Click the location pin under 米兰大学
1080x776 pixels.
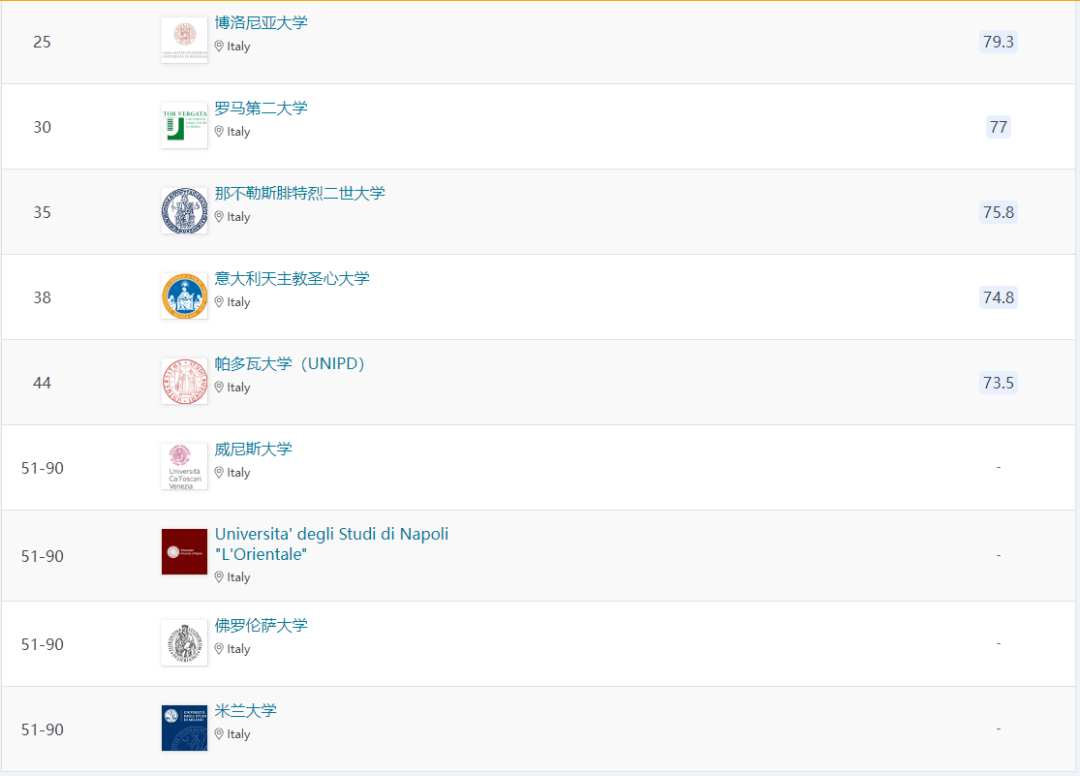pyautogui.click(x=219, y=735)
